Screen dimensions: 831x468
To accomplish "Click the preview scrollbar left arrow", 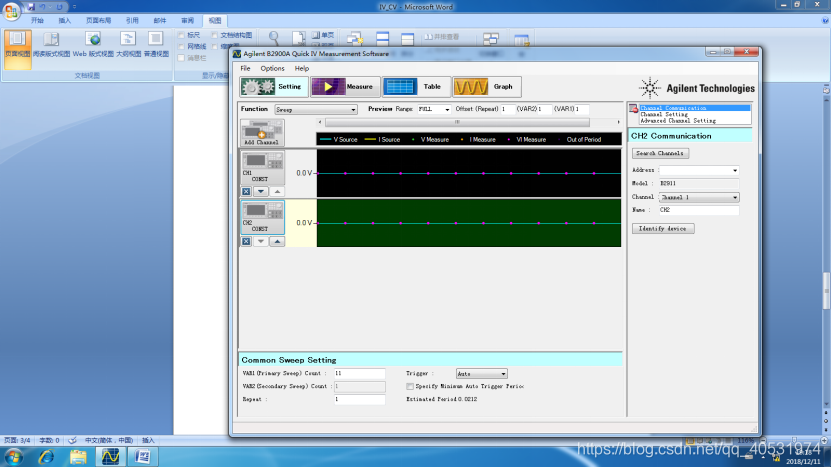I will (x=320, y=122).
